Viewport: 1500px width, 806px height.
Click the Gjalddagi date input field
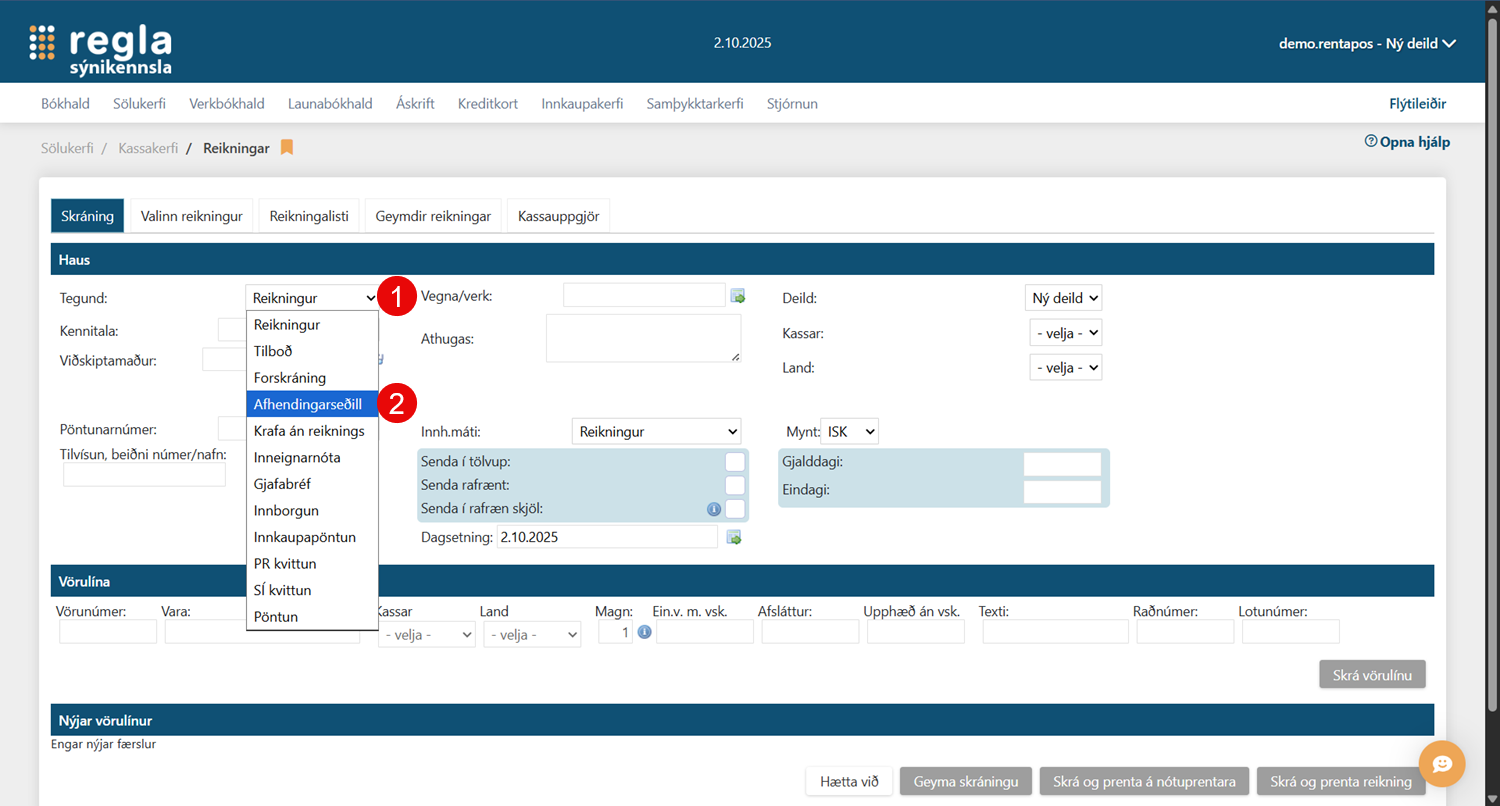pyautogui.click(x=1061, y=464)
